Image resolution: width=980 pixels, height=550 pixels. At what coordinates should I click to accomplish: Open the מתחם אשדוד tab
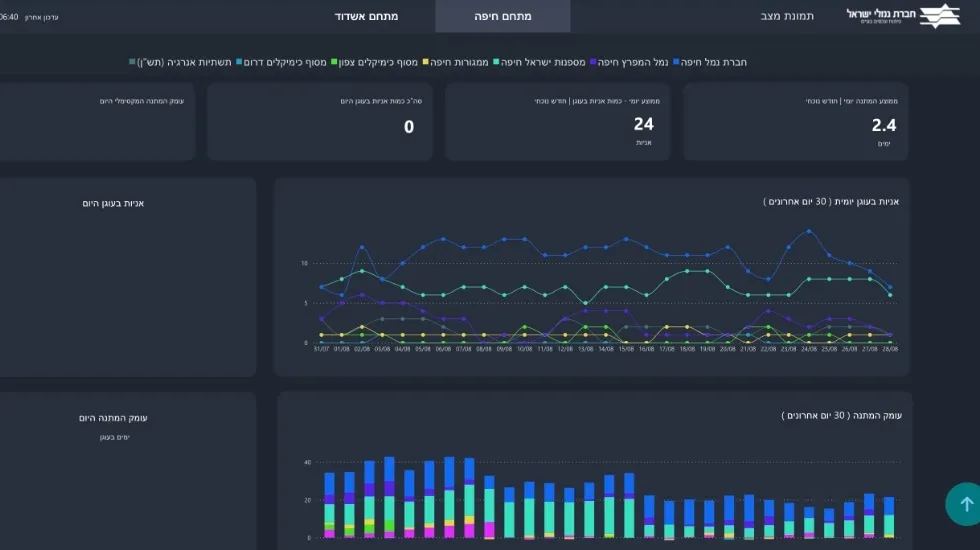click(366, 16)
